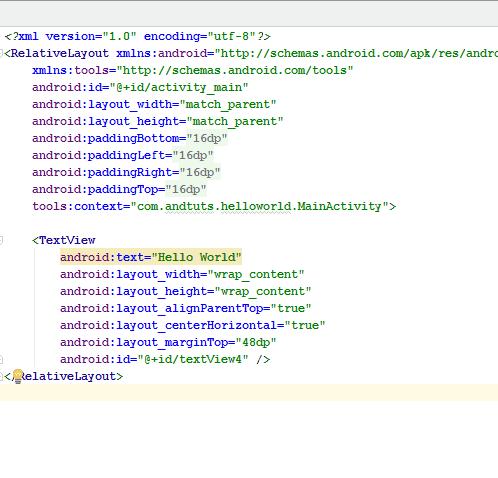Click TextView's layout_height="wrap_content" line

pyautogui.click(x=185, y=291)
